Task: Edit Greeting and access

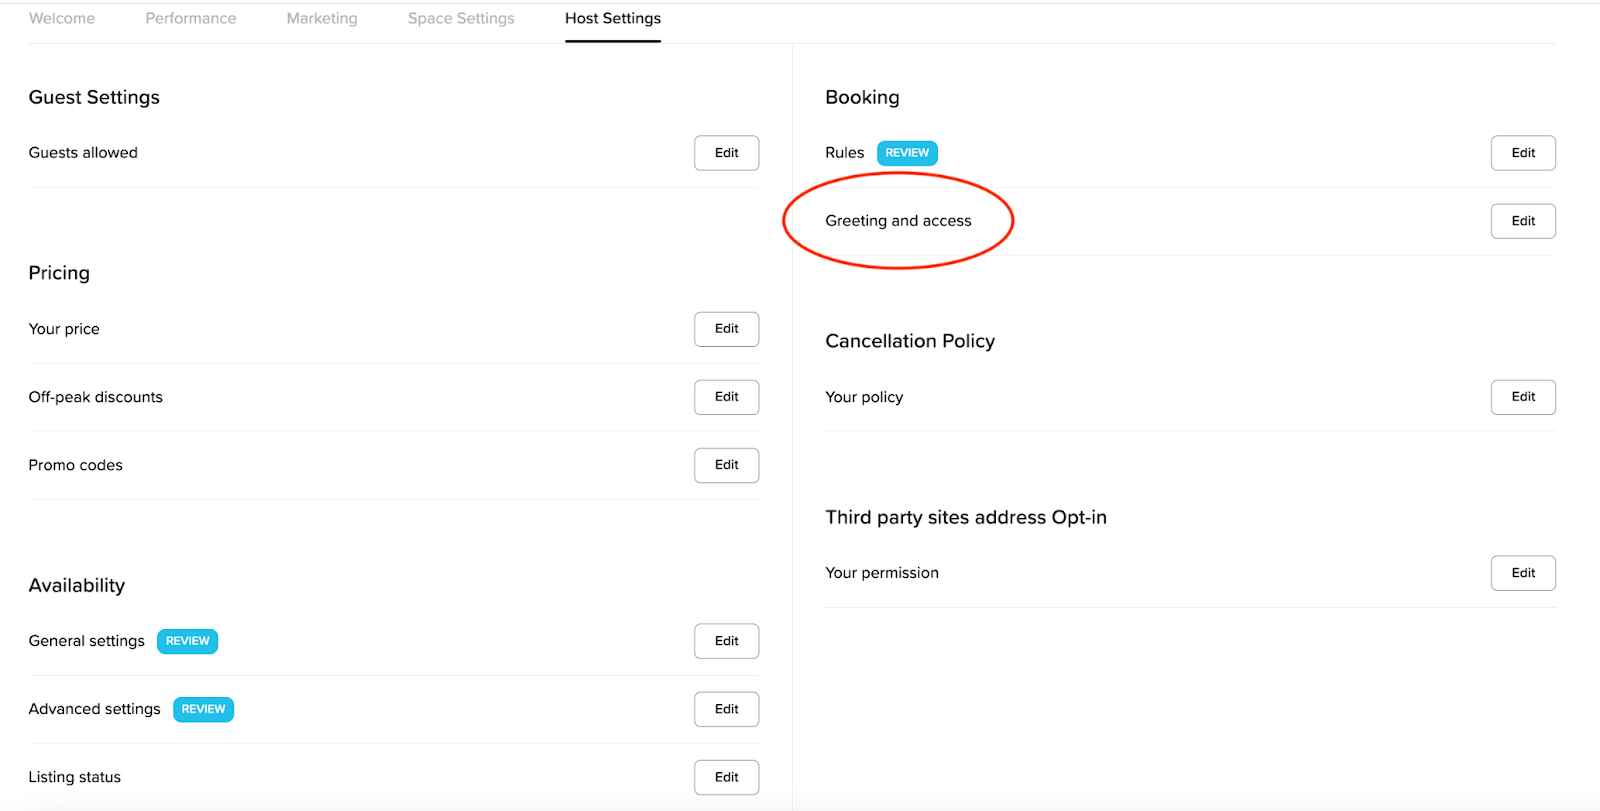Action: pos(1523,221)
